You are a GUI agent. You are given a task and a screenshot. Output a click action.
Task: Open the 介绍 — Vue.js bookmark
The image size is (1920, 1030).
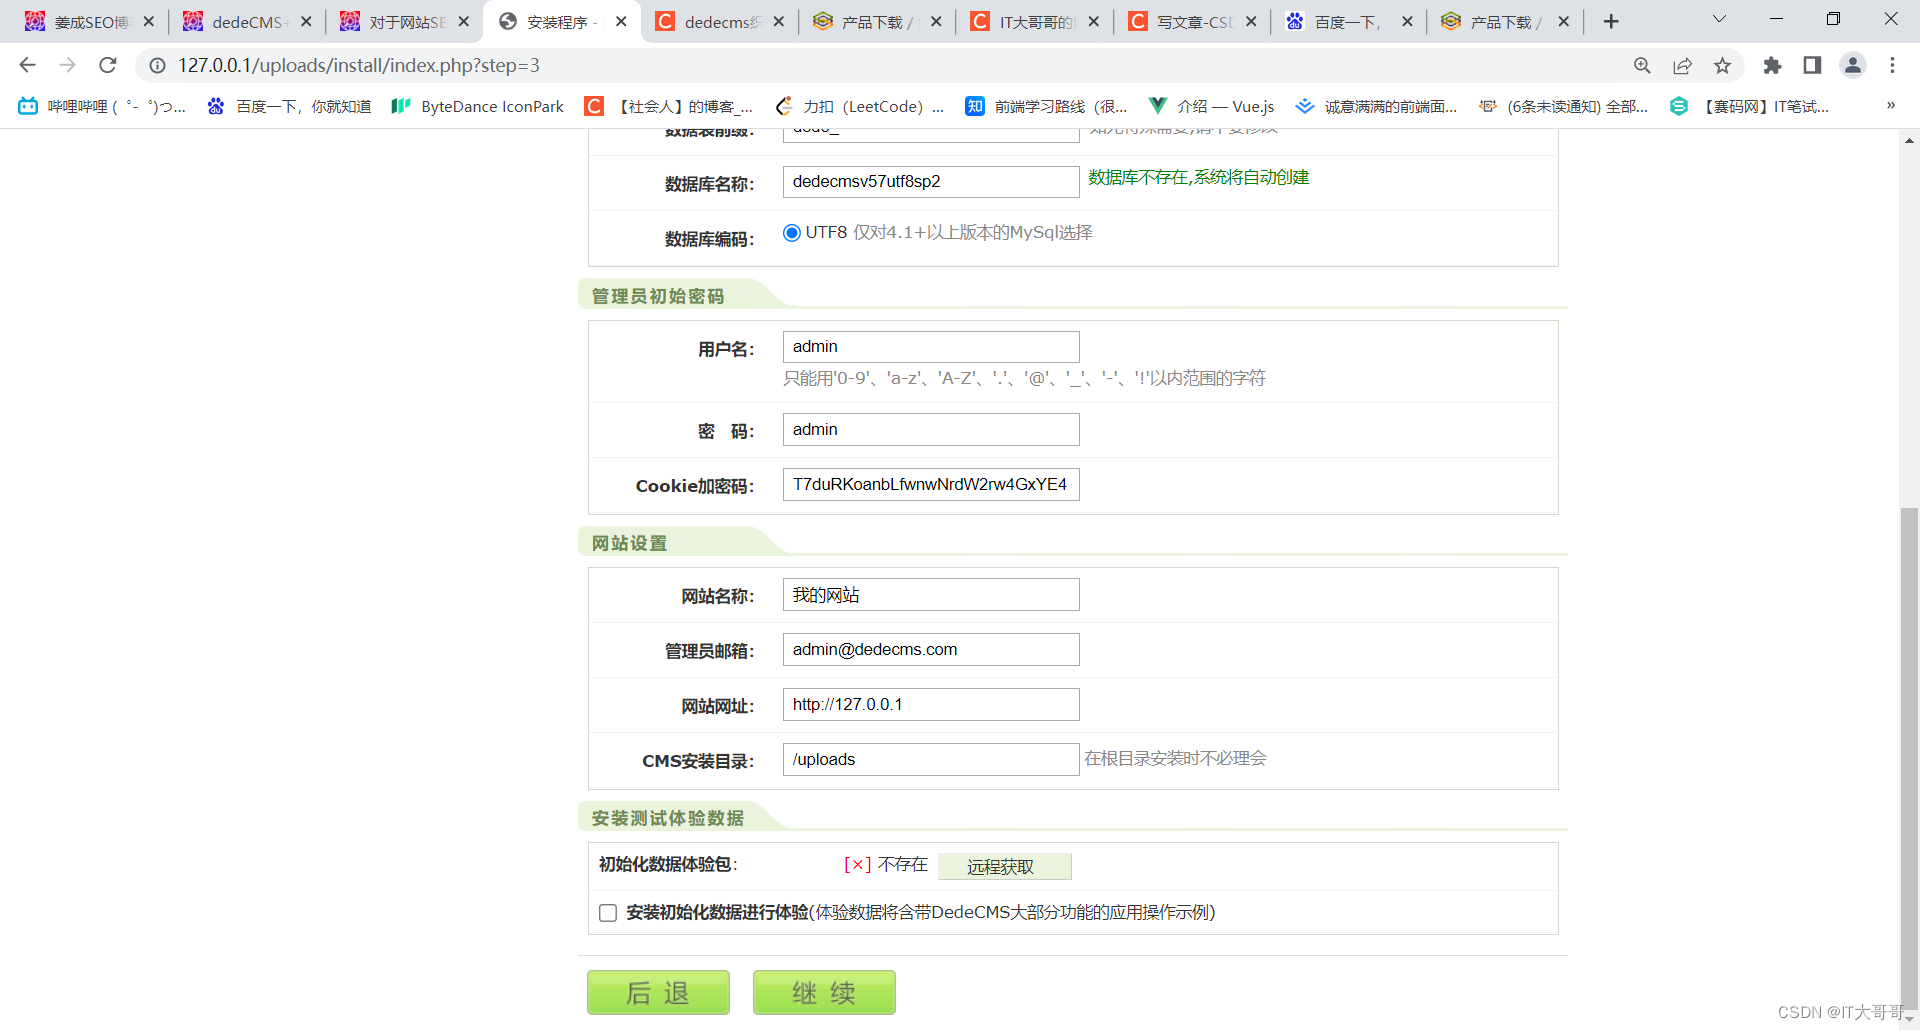[1212, 106]
